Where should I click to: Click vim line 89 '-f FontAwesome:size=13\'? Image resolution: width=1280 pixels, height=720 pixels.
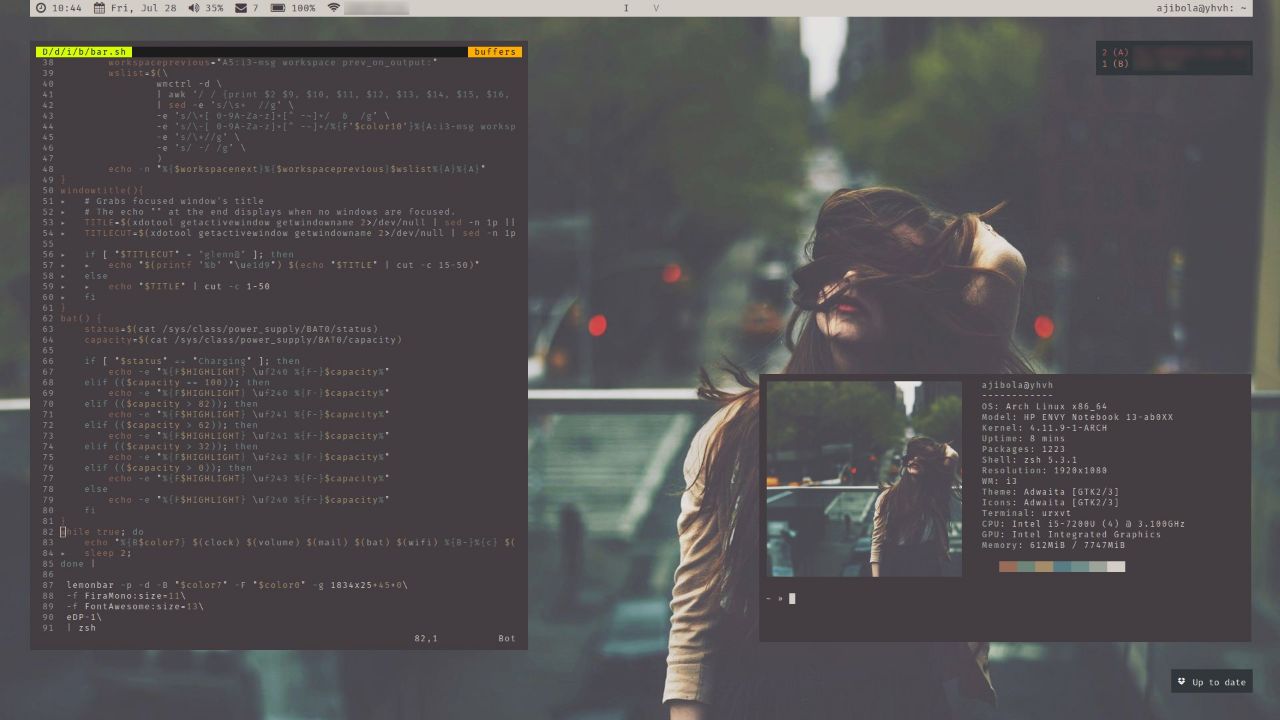pyautogui.click(x=135, y=606)
